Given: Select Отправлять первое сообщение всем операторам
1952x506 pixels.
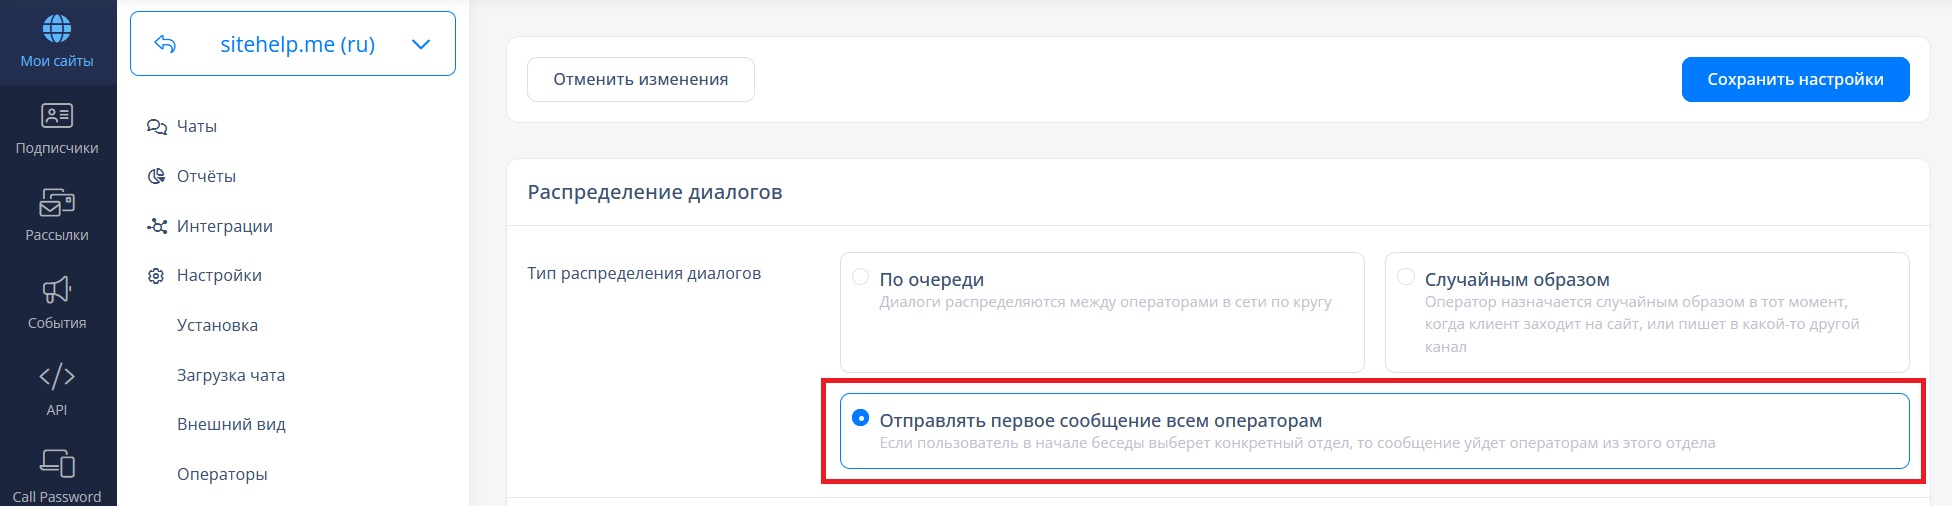Looking at the screenshot, I should coord(860,418).
